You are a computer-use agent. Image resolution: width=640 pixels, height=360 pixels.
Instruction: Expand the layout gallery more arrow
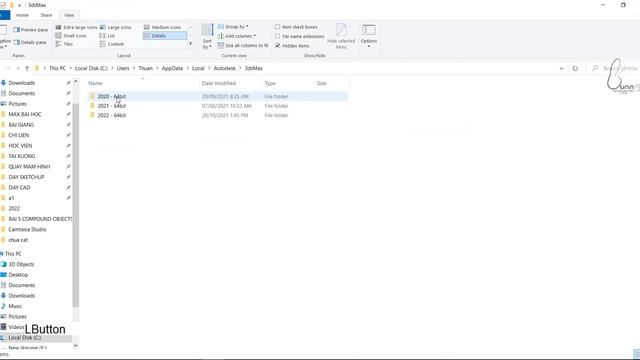tap(190, 44)
